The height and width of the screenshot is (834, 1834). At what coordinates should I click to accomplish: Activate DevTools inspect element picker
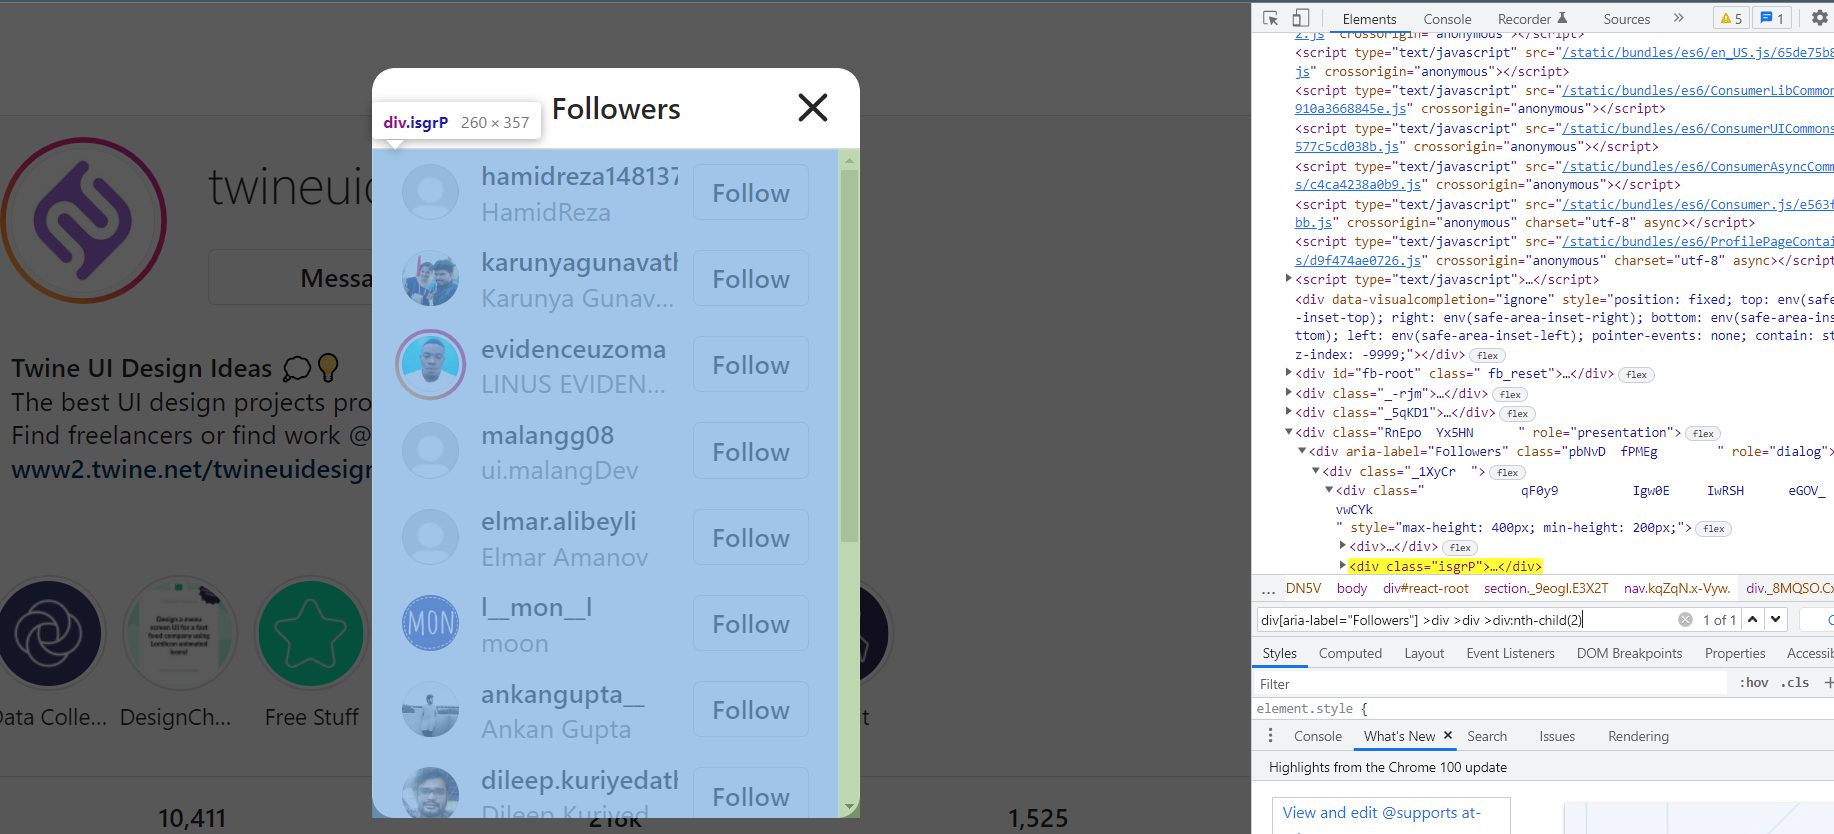pyautogui.click(x=1271, y=18)
